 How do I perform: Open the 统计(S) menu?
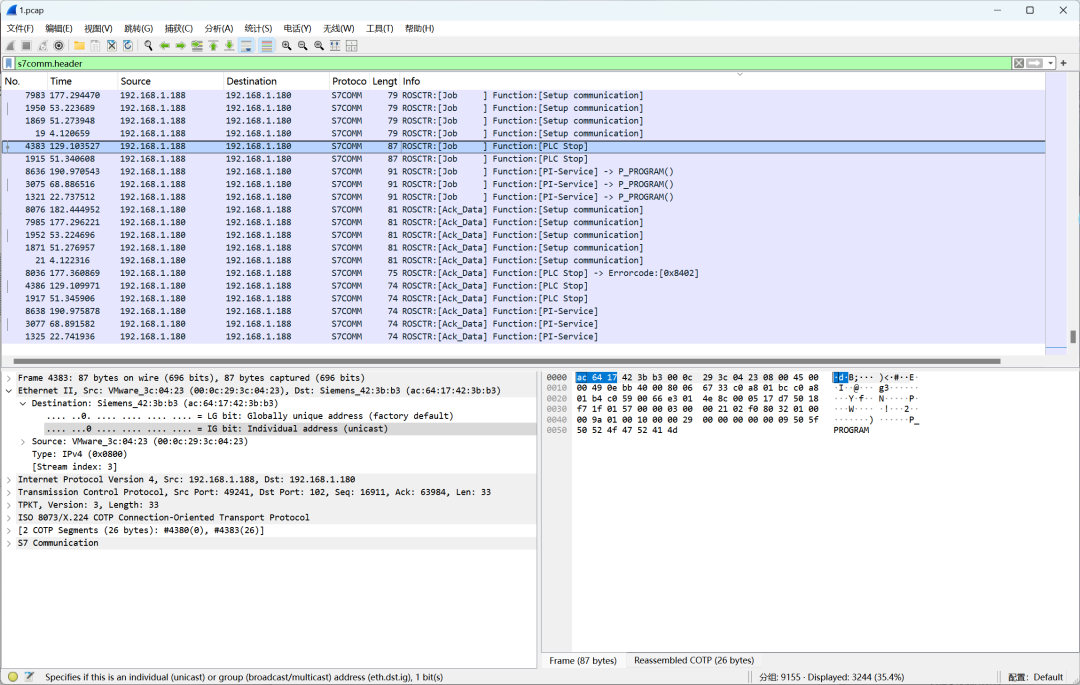pos(258,28)
